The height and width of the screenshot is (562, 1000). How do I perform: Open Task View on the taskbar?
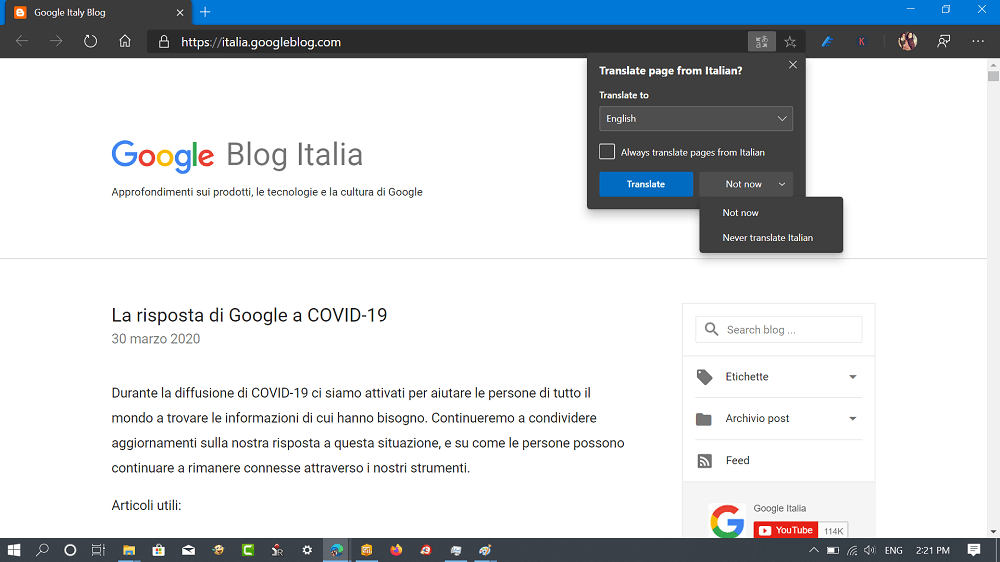click(x=98, y=550)
